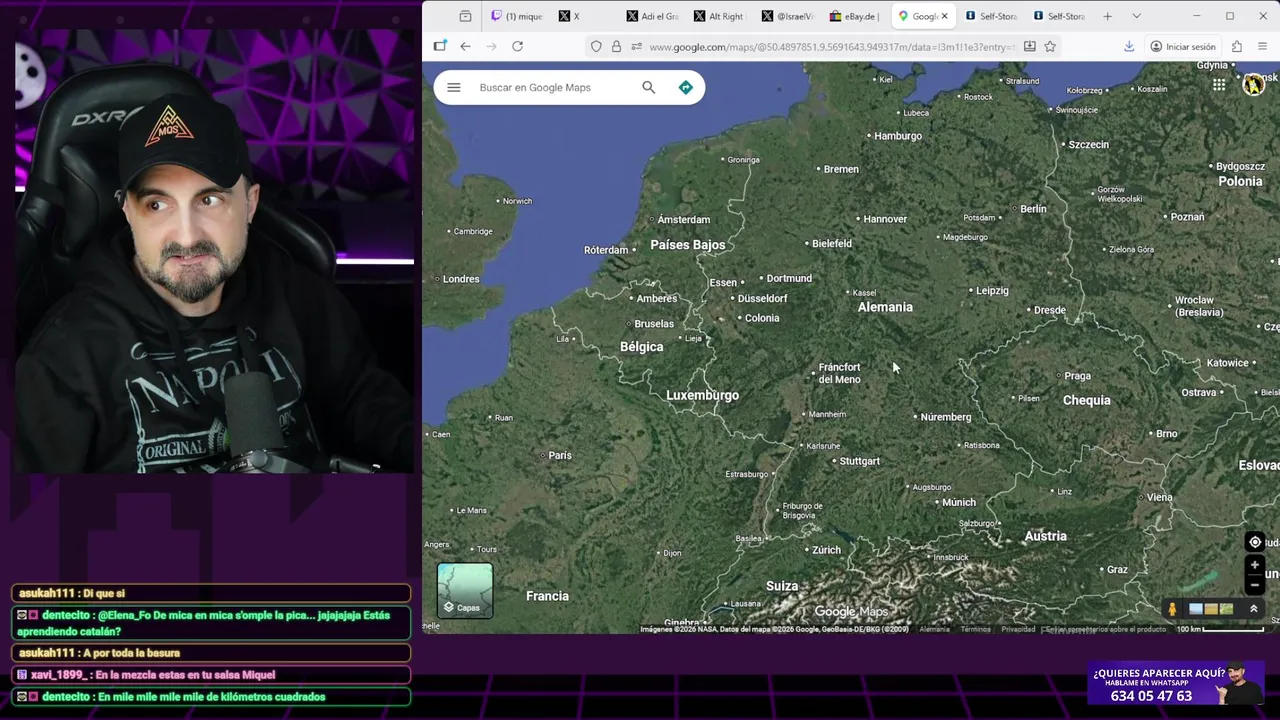Click the Hamburgo city label
Viewport: 1280px width, 720px height.
point(898,136)
